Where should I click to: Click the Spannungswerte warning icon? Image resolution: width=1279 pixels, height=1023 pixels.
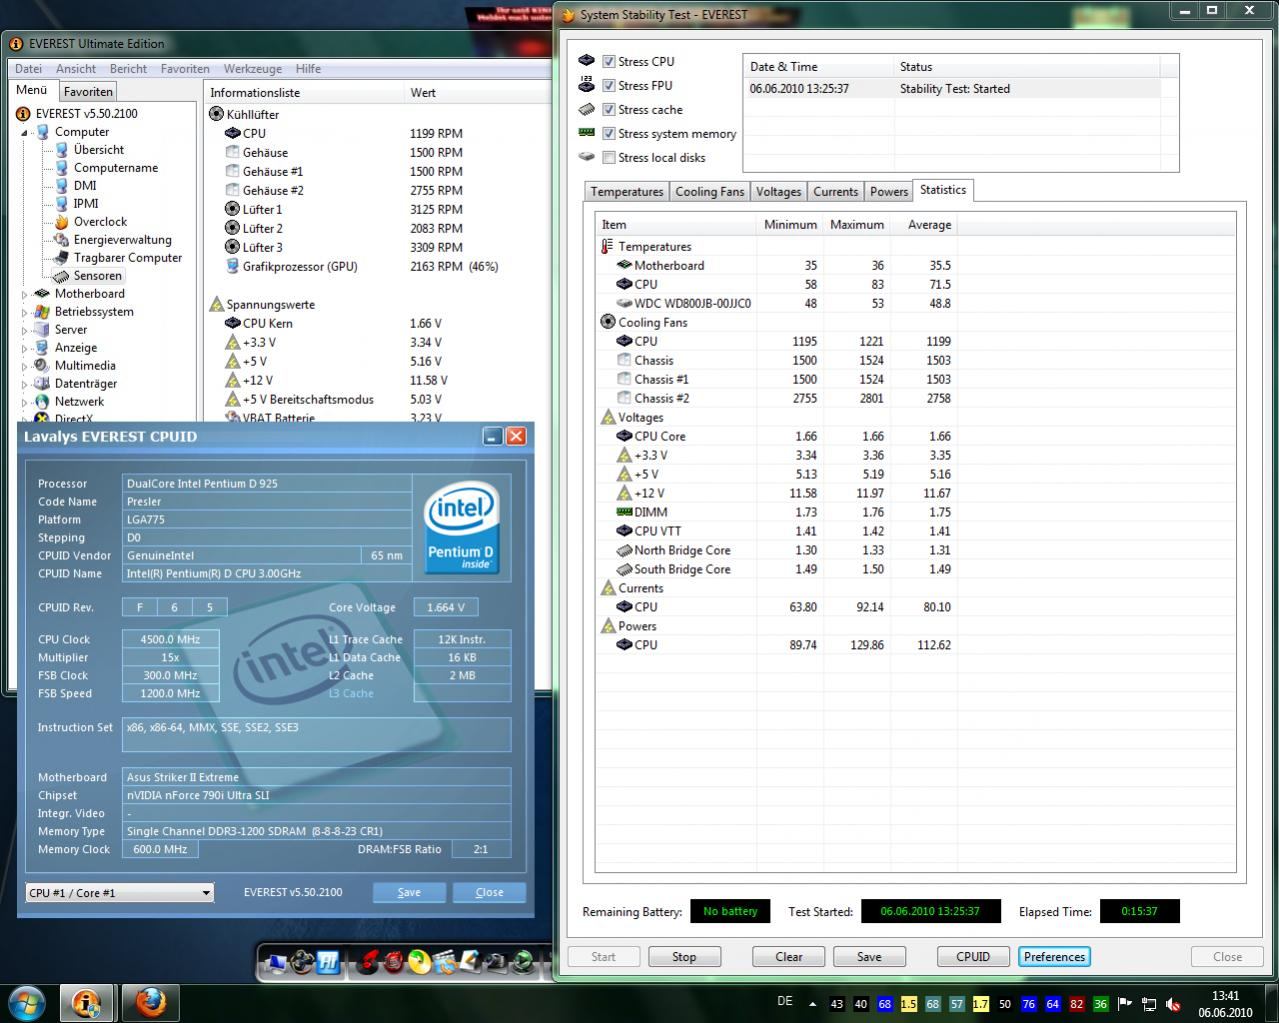click(x=216, y=304)
